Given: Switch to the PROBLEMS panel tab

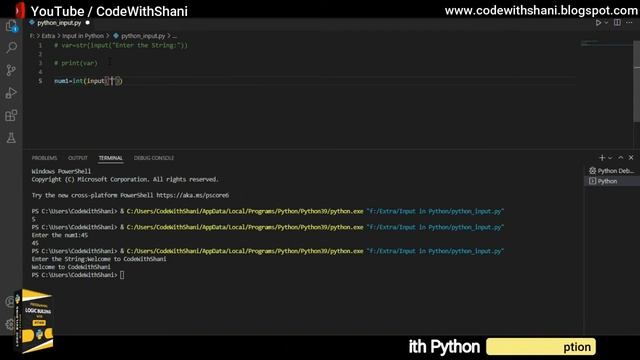Looking at the screenshot, I should click(44, 158).
